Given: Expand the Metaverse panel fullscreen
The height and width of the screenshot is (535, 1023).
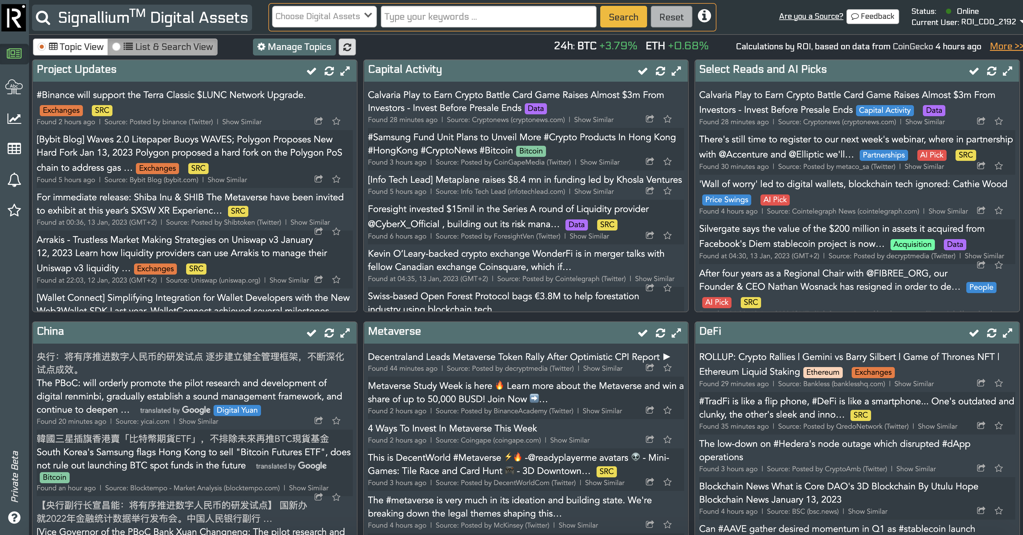Looking at the screenshot, I should click(677, 333).
